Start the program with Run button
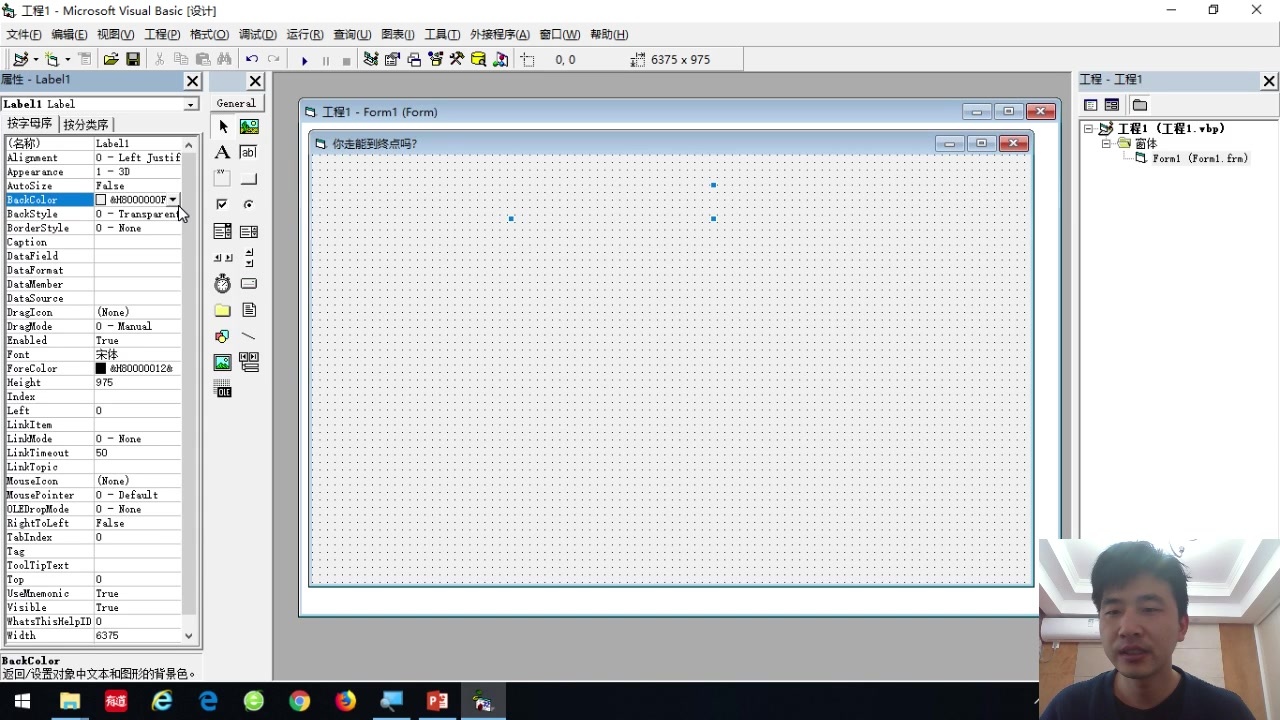Image resolution: width=1280 pixels, height=720 pixels. coord(304,60)
